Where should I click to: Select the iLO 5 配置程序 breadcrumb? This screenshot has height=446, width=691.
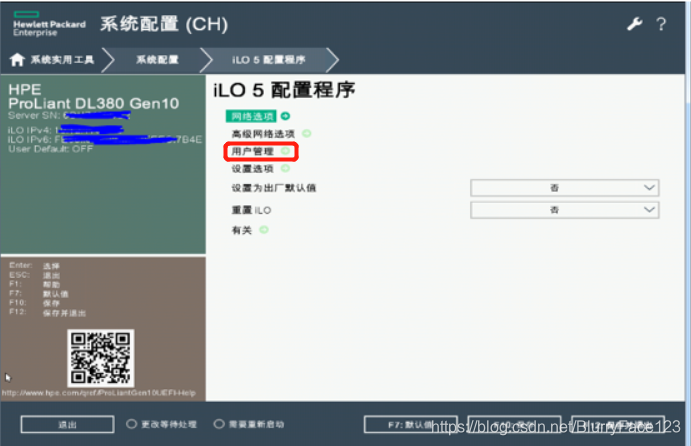tap(269, 59)
